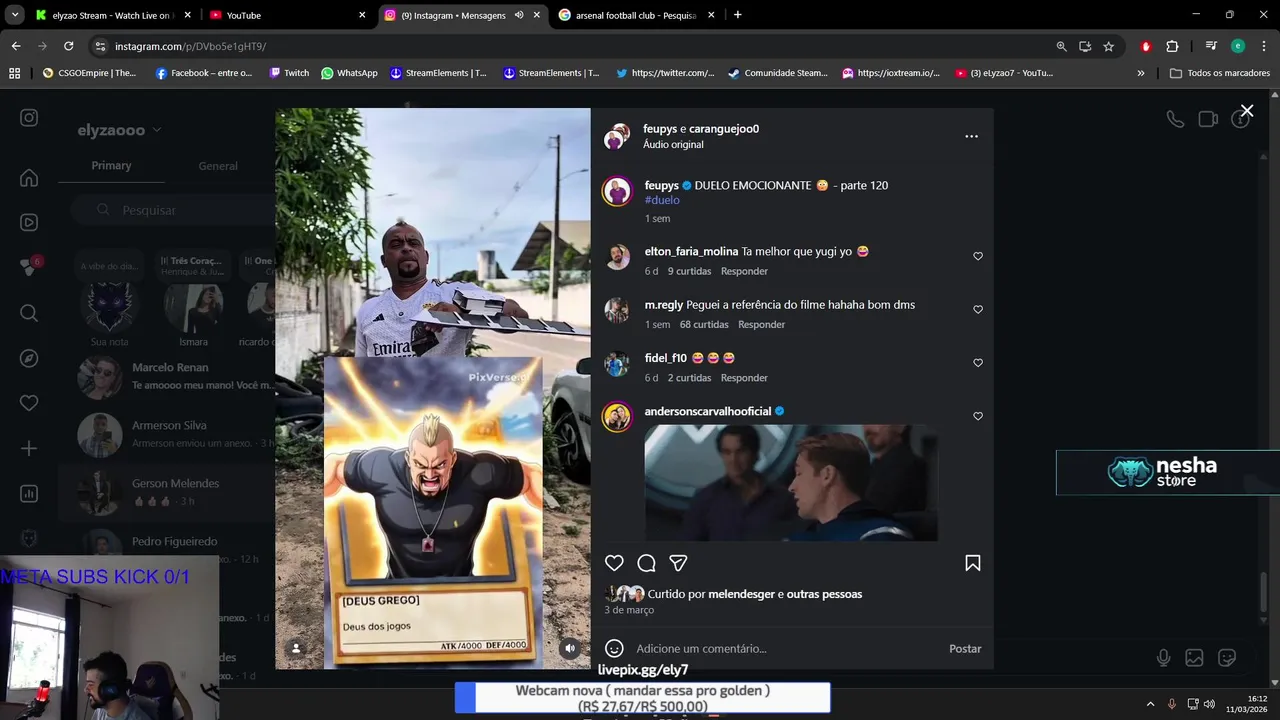Reply to elton_faria_molina's comment
Screen dimensions: 1280x720
coord(744,271)
